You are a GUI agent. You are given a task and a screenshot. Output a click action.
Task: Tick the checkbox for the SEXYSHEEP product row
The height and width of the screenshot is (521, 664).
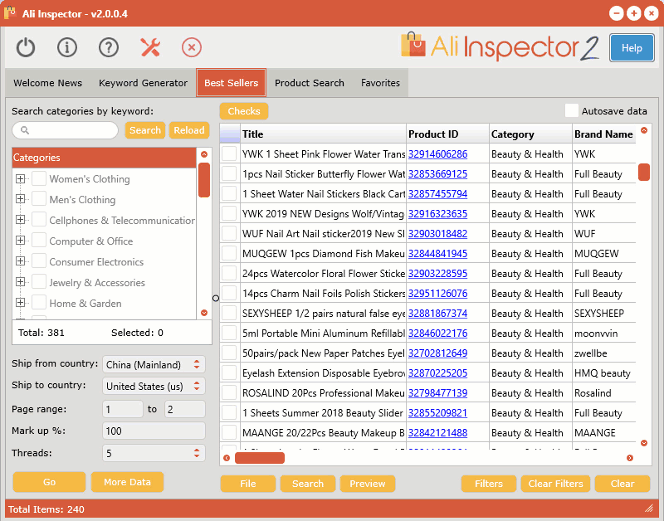[229, 313]
